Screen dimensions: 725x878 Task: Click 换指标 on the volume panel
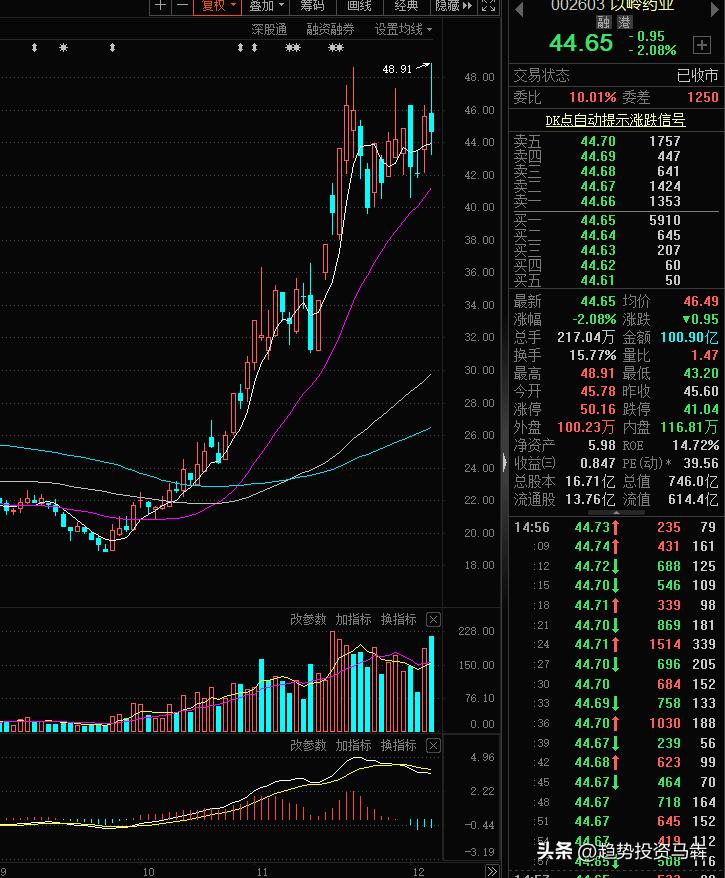click(399, 619)
